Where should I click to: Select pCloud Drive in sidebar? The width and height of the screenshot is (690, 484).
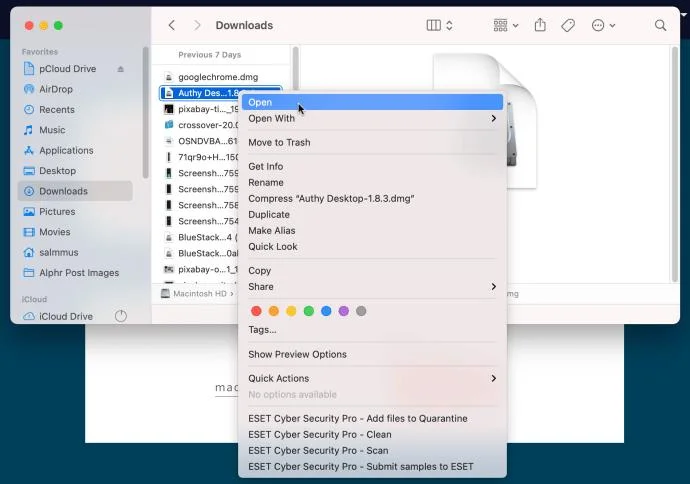67,69
